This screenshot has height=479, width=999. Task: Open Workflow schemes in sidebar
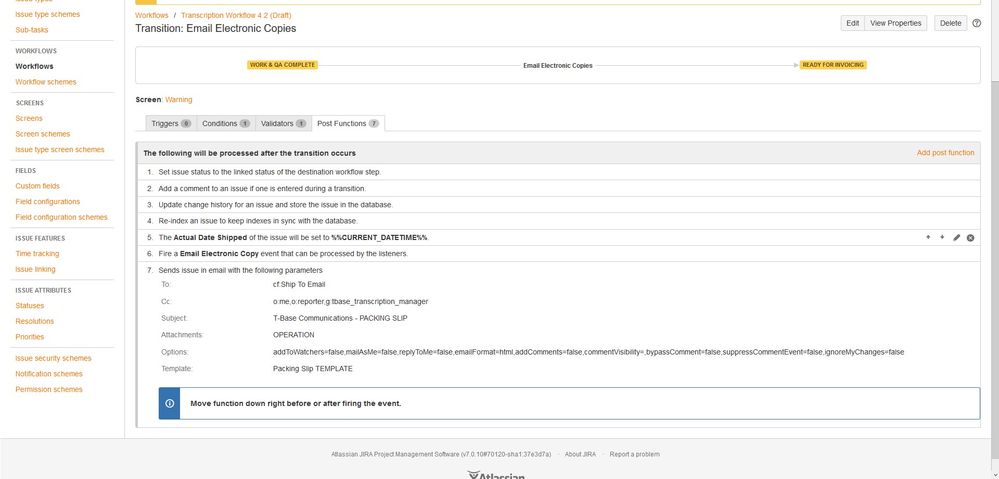point(46,82)
